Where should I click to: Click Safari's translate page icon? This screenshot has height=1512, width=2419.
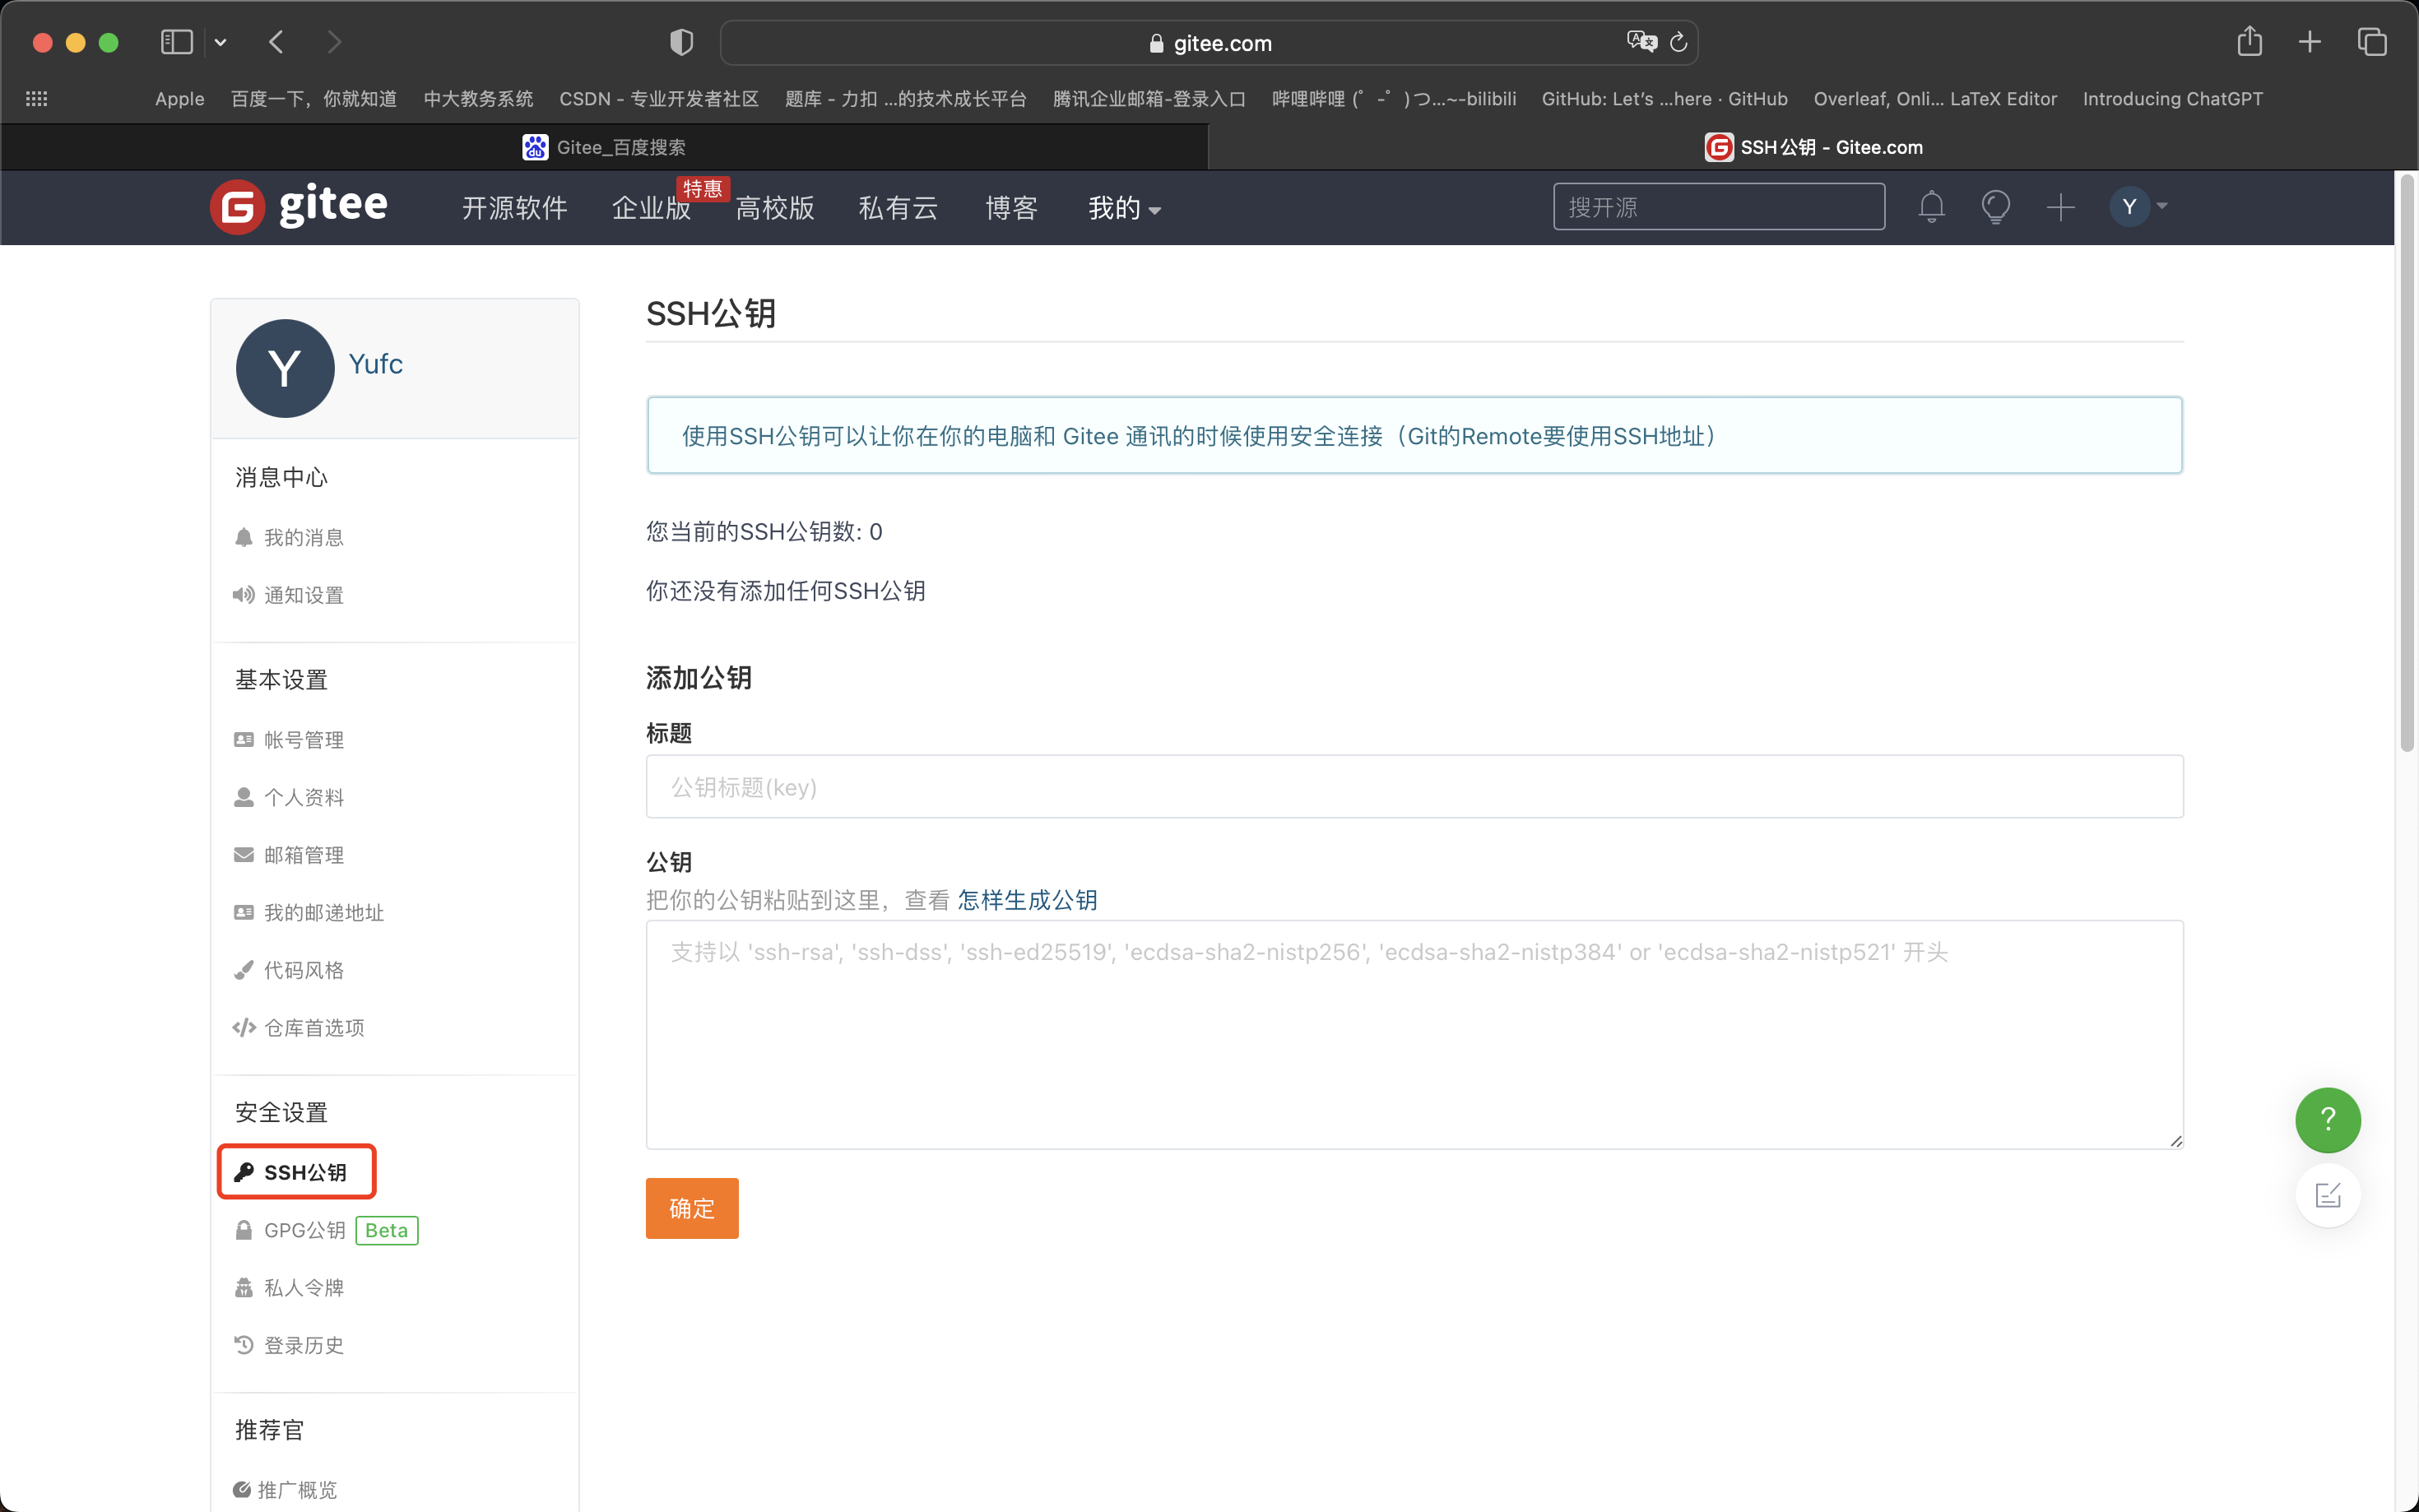1641,42
